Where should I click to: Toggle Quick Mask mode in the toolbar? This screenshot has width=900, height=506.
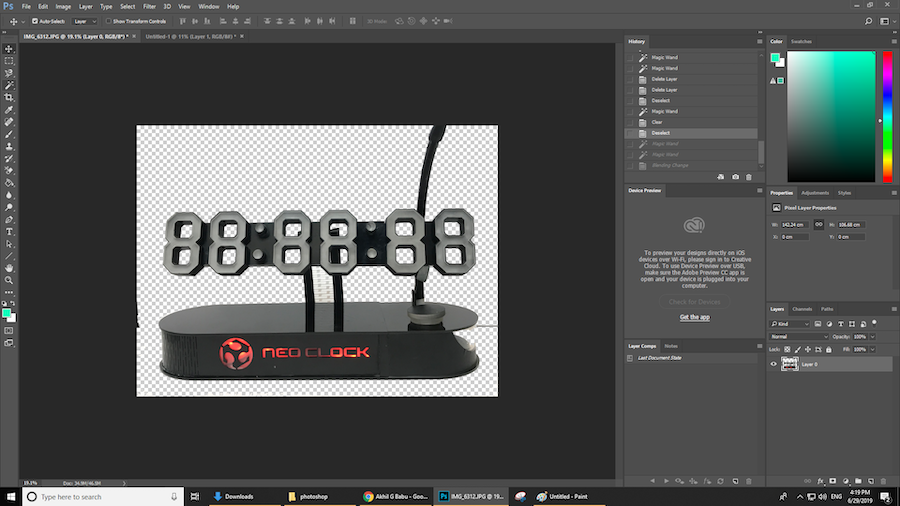click(x=9, y=330)
